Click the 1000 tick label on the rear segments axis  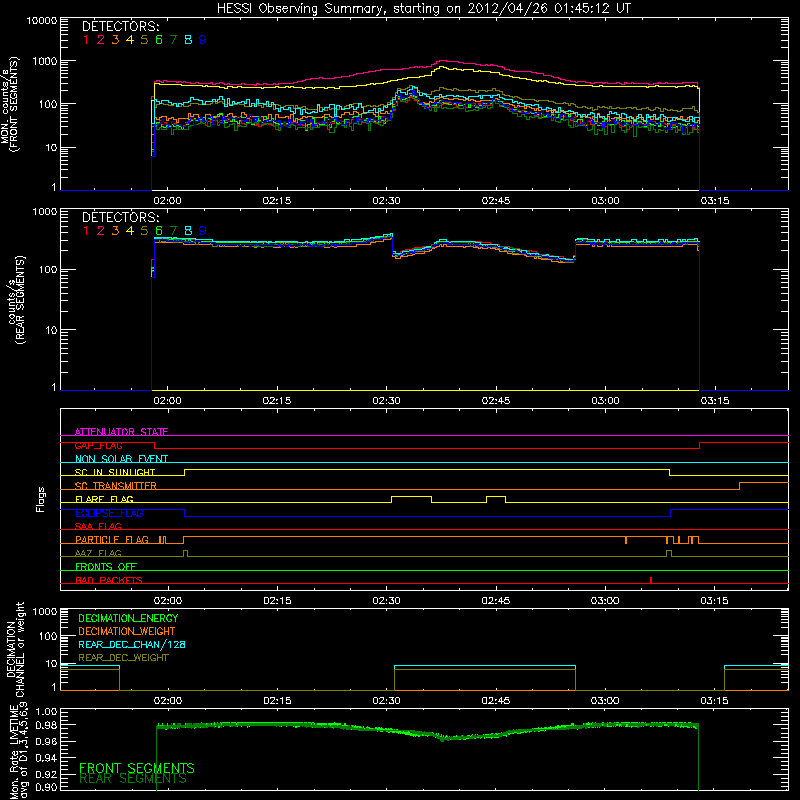(44, 211)
